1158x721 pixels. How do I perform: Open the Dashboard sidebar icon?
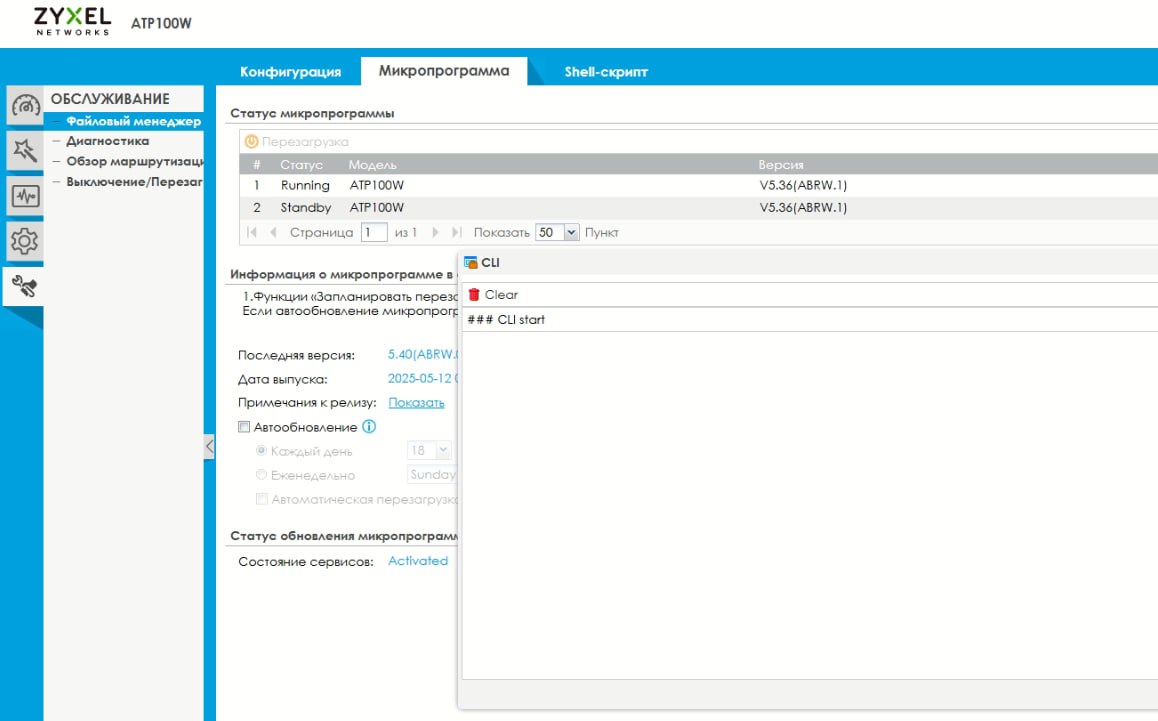24,106
